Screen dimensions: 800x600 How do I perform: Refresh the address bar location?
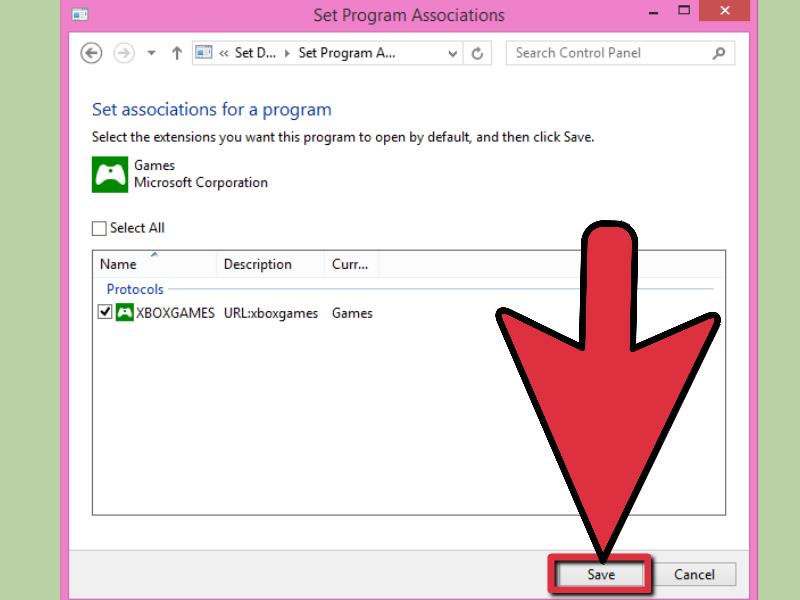pyautogui.click(x=477, y=53)
